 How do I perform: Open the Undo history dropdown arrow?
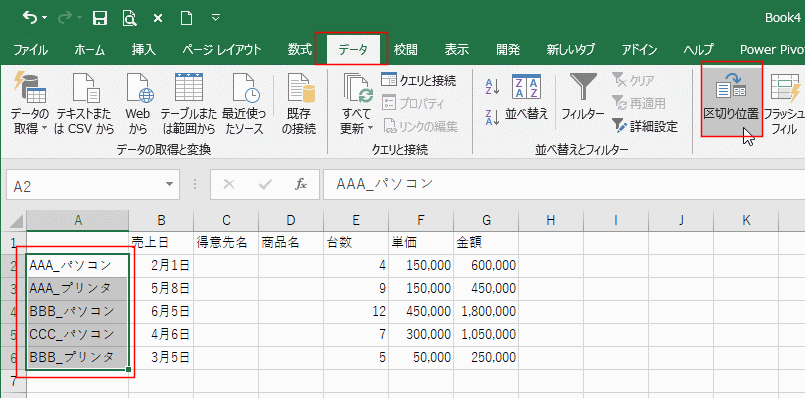(x=44, y=18)
